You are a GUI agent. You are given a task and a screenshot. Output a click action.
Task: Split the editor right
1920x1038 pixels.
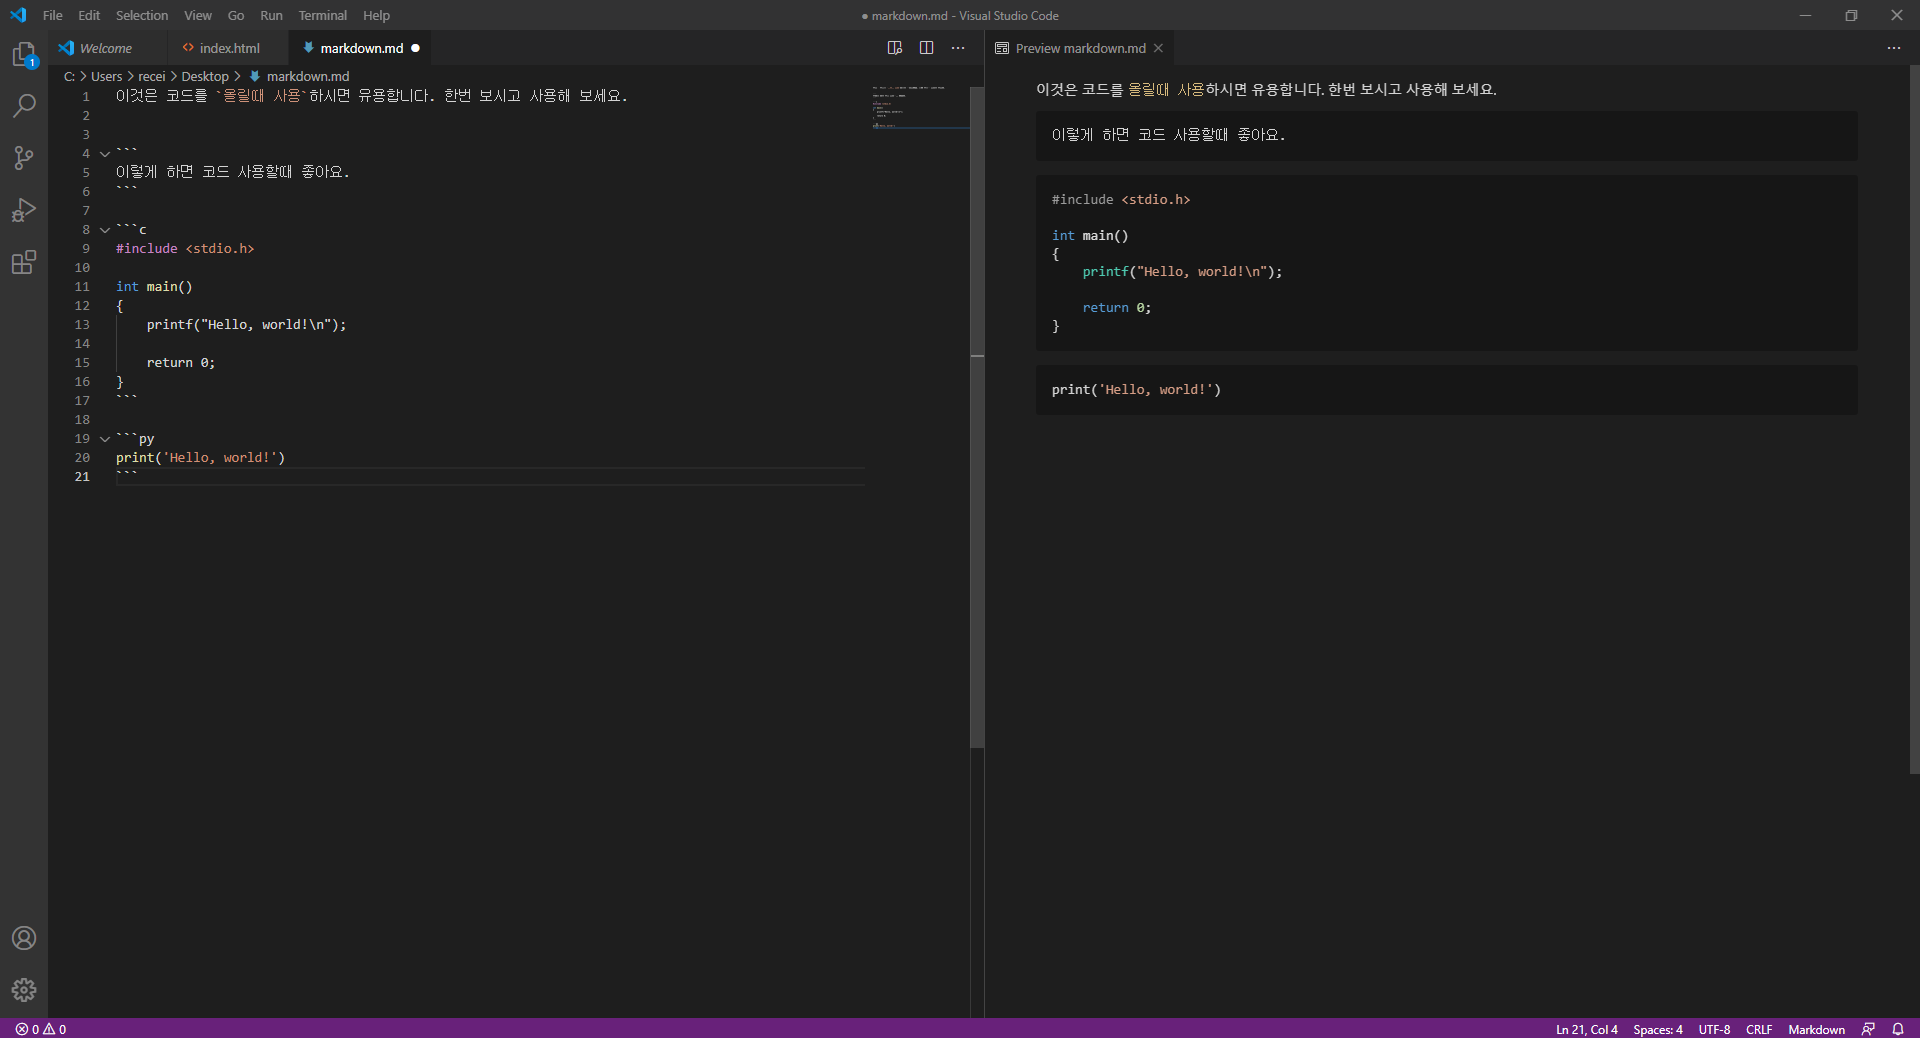pos(927,48)
